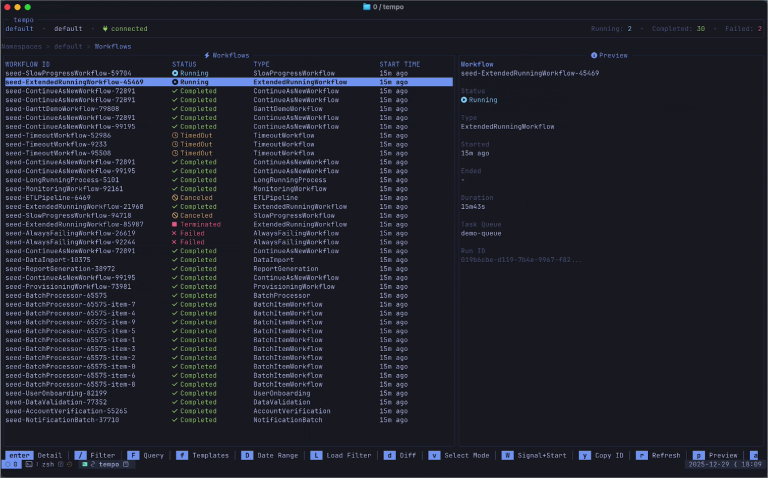Select row seed-BatchProcessor-65575-item-9

[x=229, y=322]
